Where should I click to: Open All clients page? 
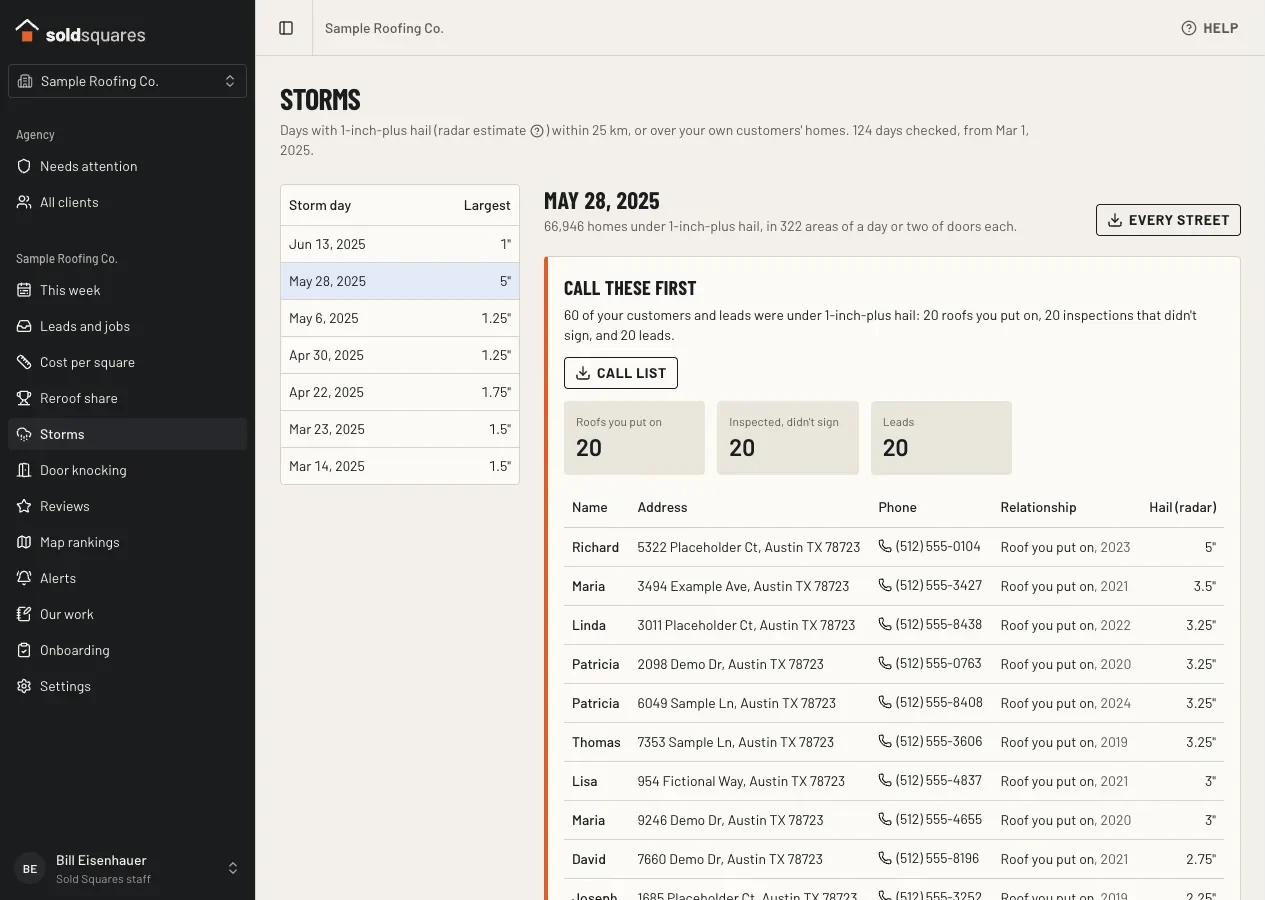(127, 202)
